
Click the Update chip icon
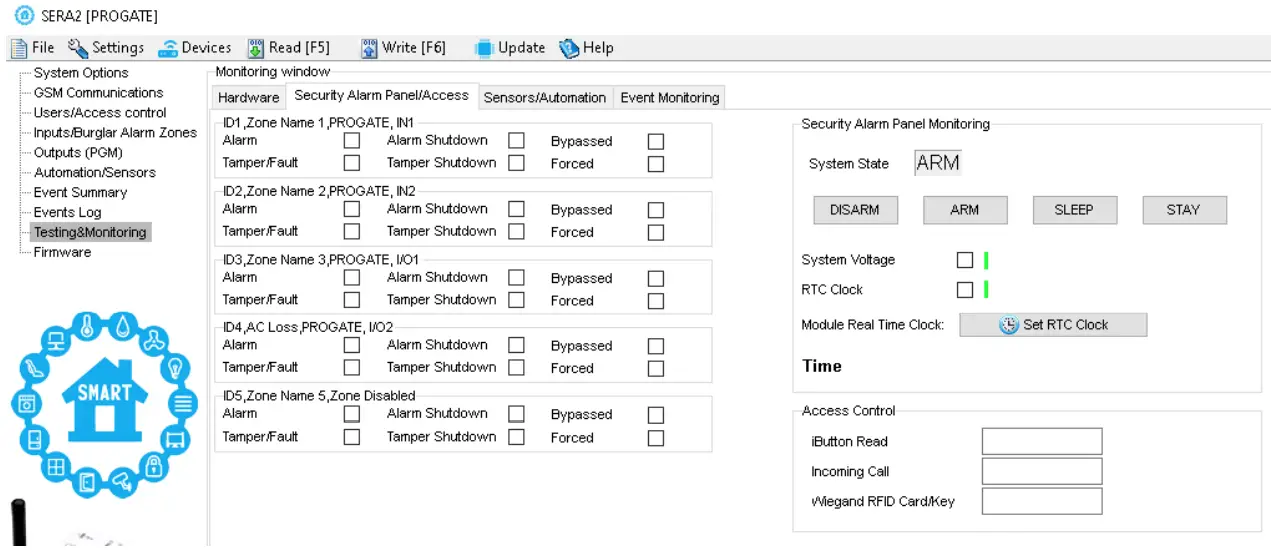coord(484,48)
